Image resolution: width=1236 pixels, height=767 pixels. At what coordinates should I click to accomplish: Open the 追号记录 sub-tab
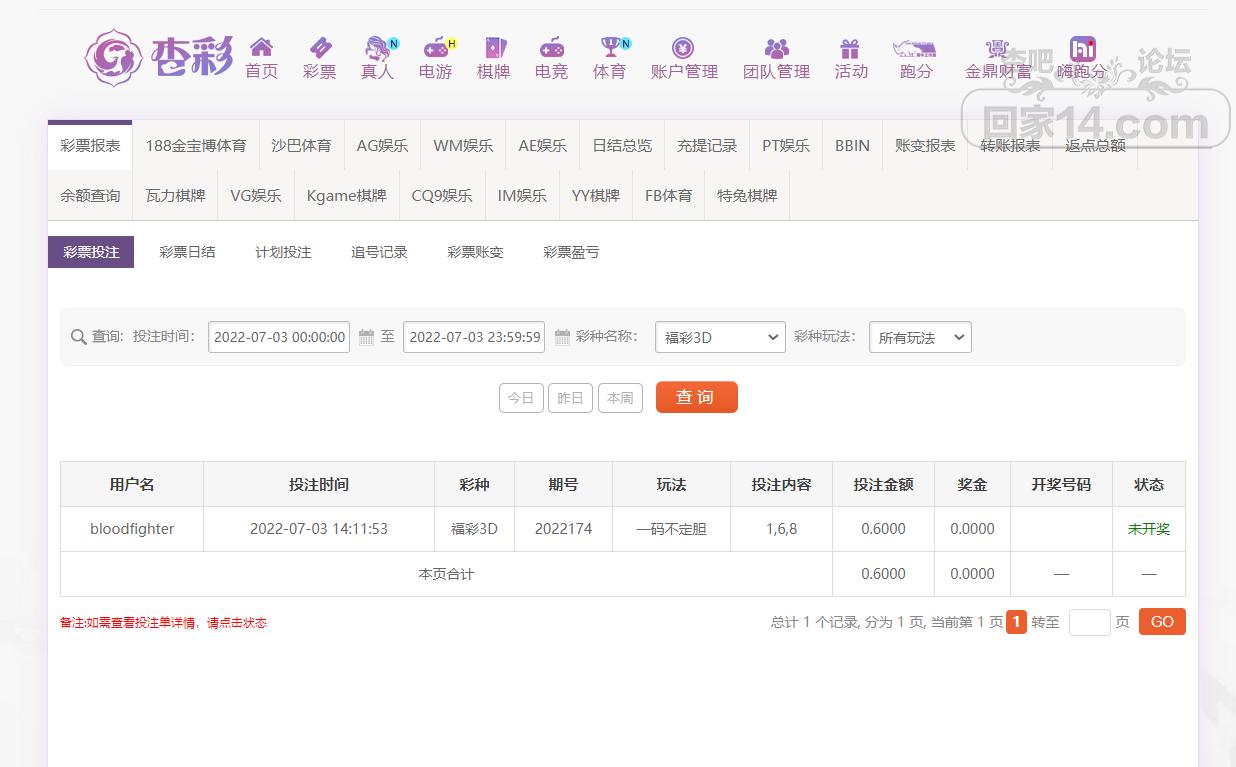pyautogui.click(x=379, y=252)
